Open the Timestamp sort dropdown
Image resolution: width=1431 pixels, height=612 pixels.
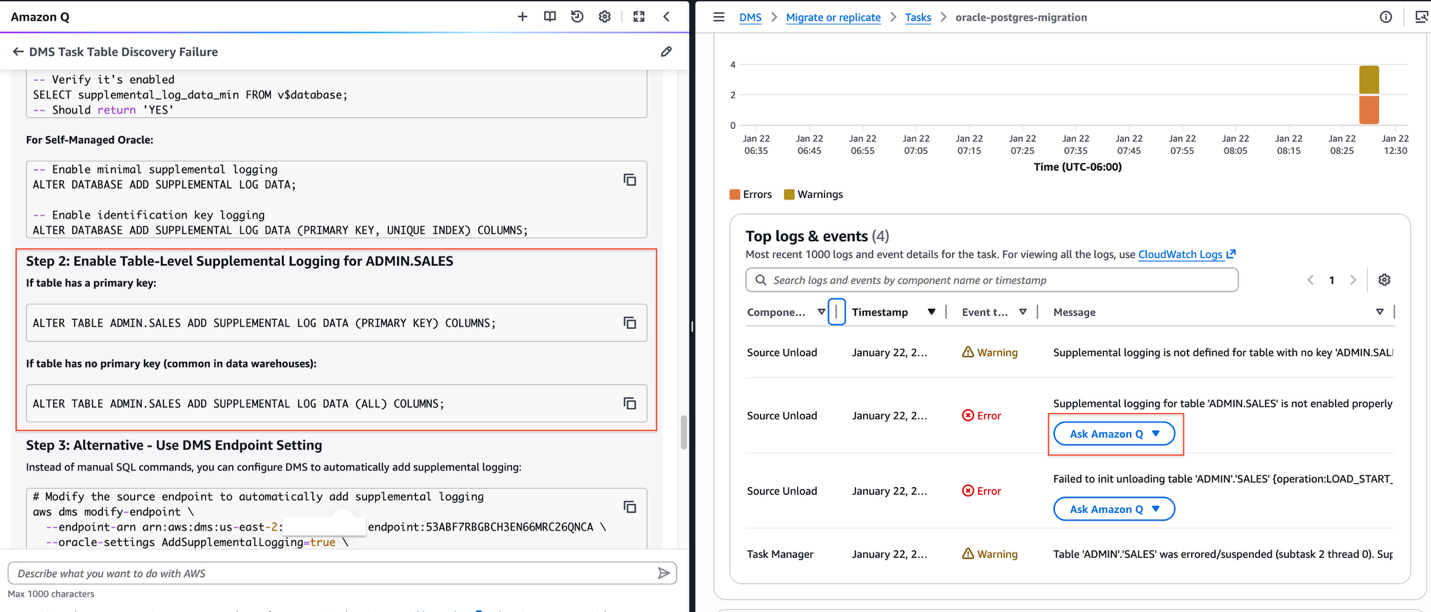931,311
